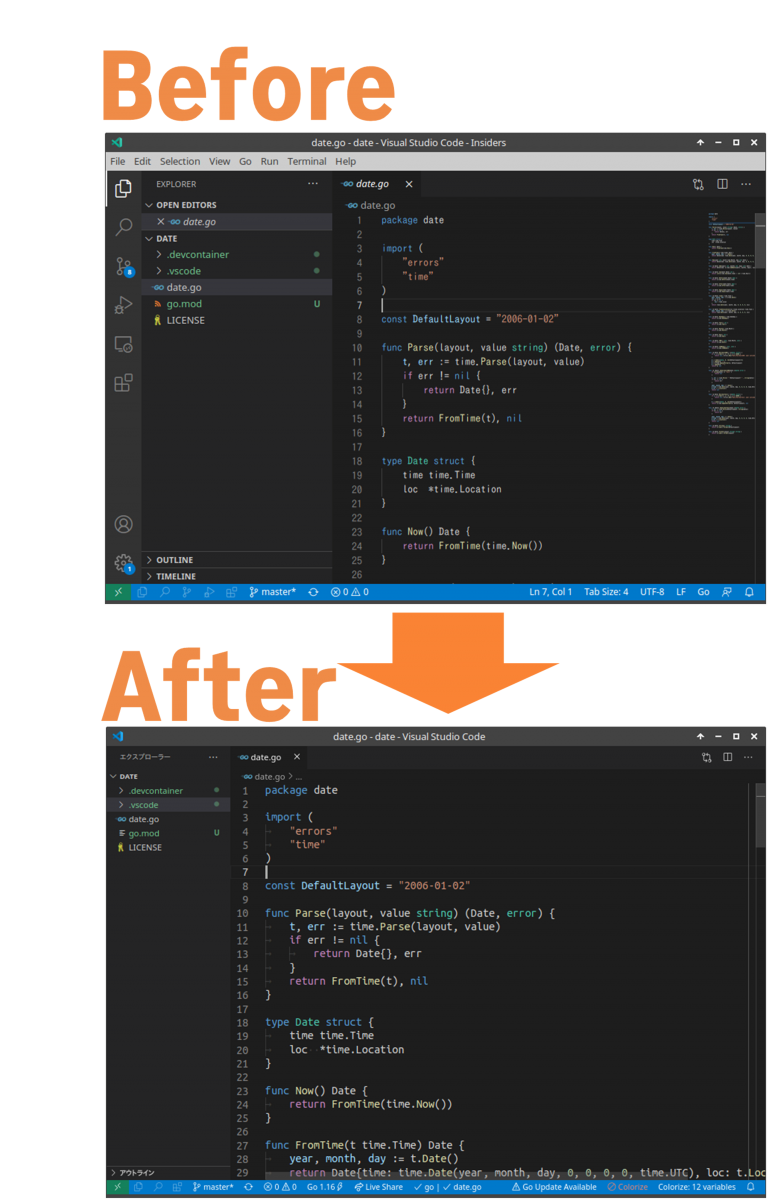The width and height of the screenshot is (768, 1200).
Task: Click errors and warnings count in After status bar
Action: 281,1187
